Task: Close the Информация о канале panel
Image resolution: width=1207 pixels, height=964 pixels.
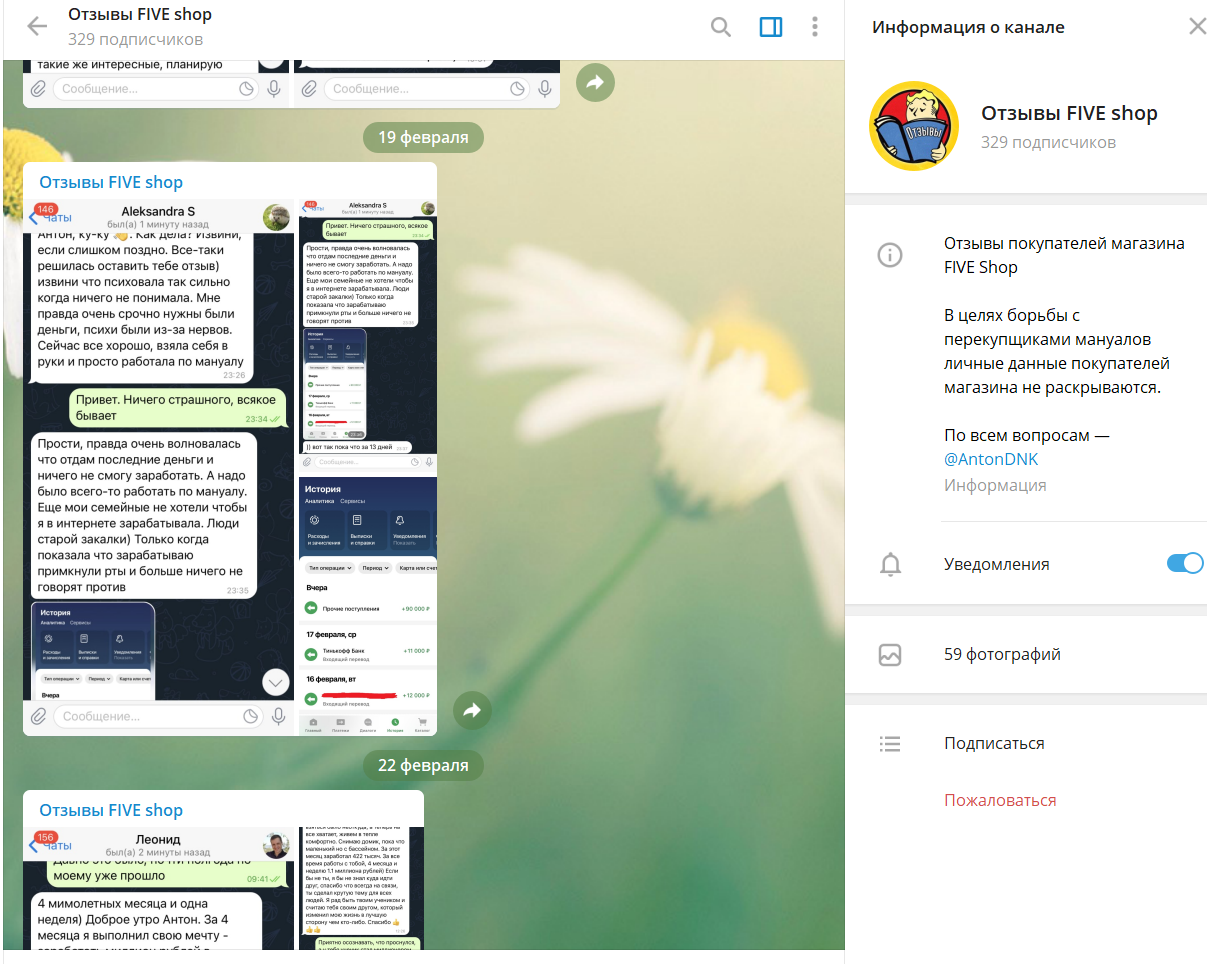Action: [x=1197, y=27]
